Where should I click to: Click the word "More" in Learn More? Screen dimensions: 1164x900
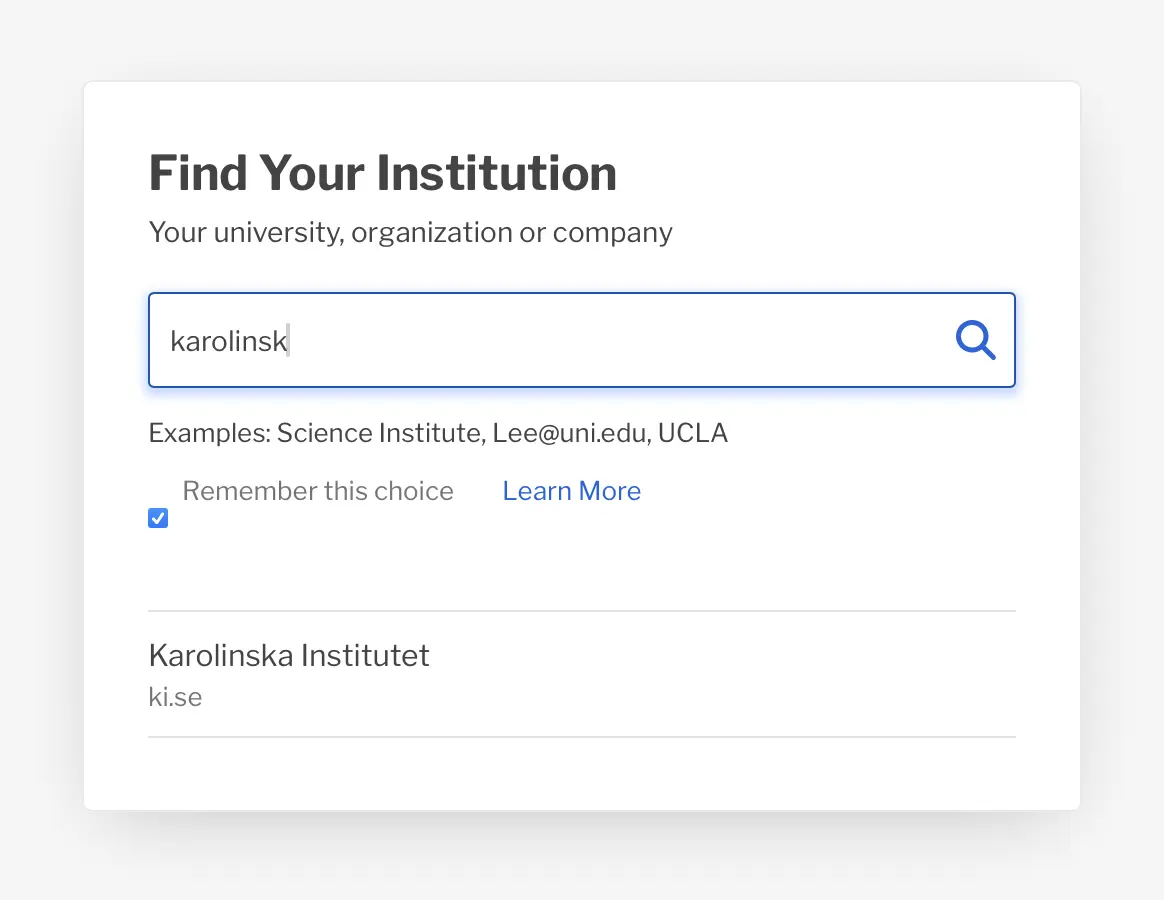610,491
